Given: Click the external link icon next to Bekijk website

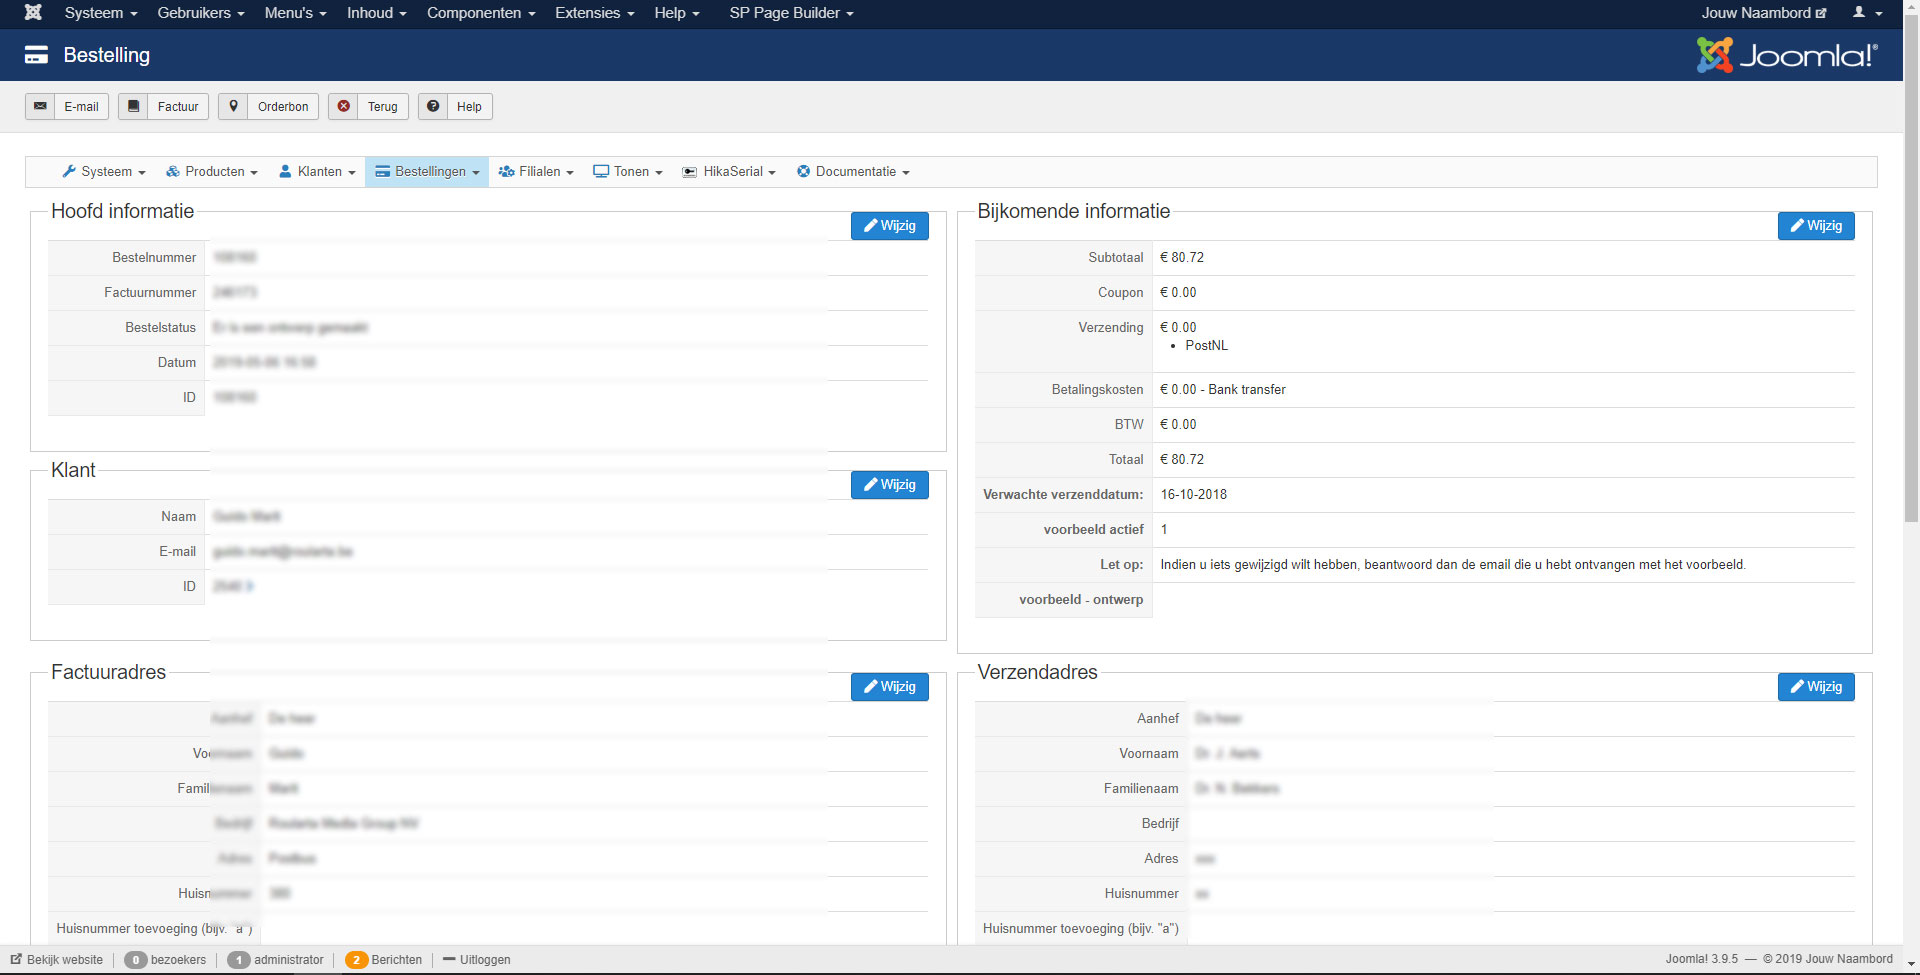Looking at the screenshot, I should click(16, 959).
